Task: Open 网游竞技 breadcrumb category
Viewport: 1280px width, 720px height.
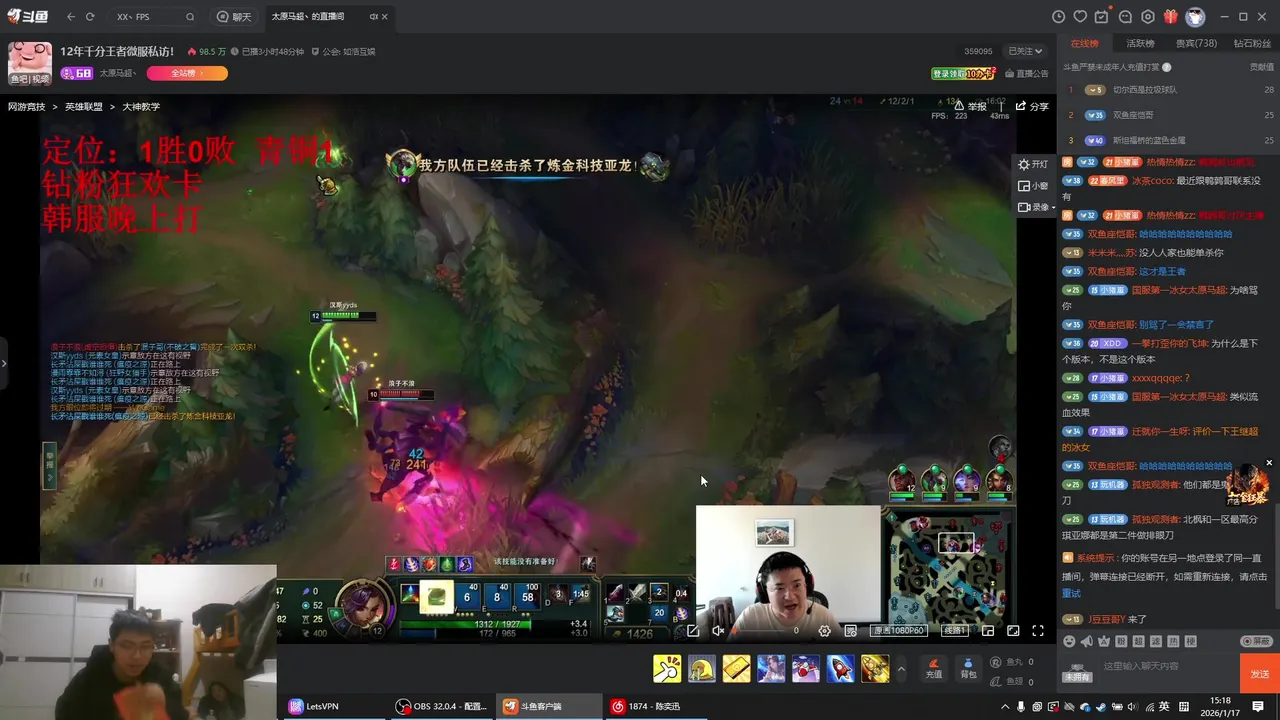Action: pos(27,106)
